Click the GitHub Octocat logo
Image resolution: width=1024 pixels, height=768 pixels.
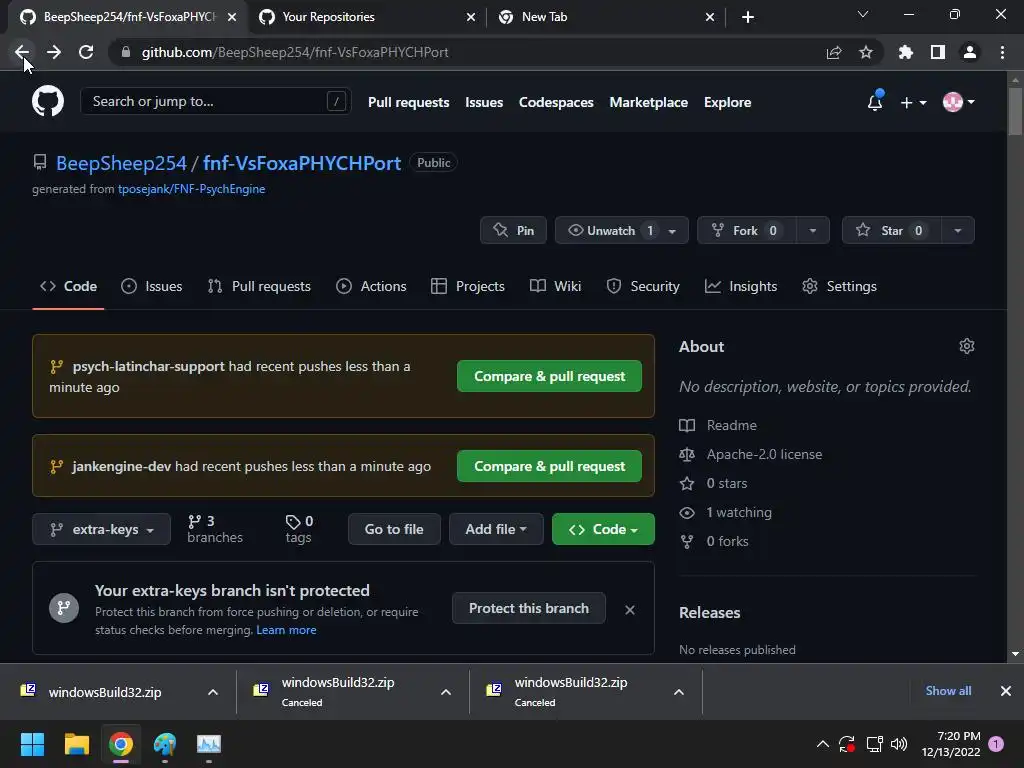(48, 102)
